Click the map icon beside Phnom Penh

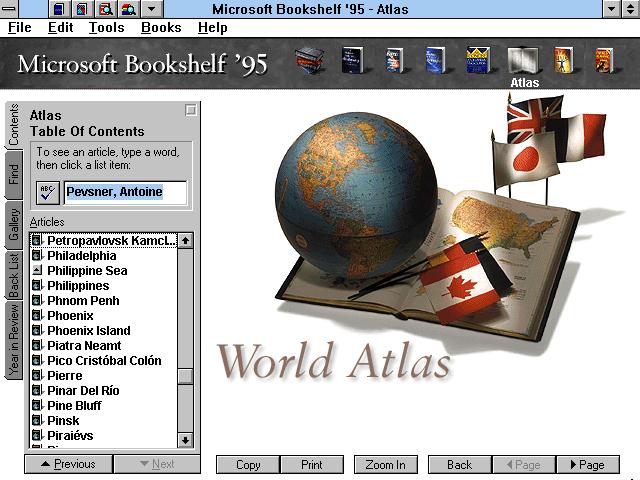[37, 300]
